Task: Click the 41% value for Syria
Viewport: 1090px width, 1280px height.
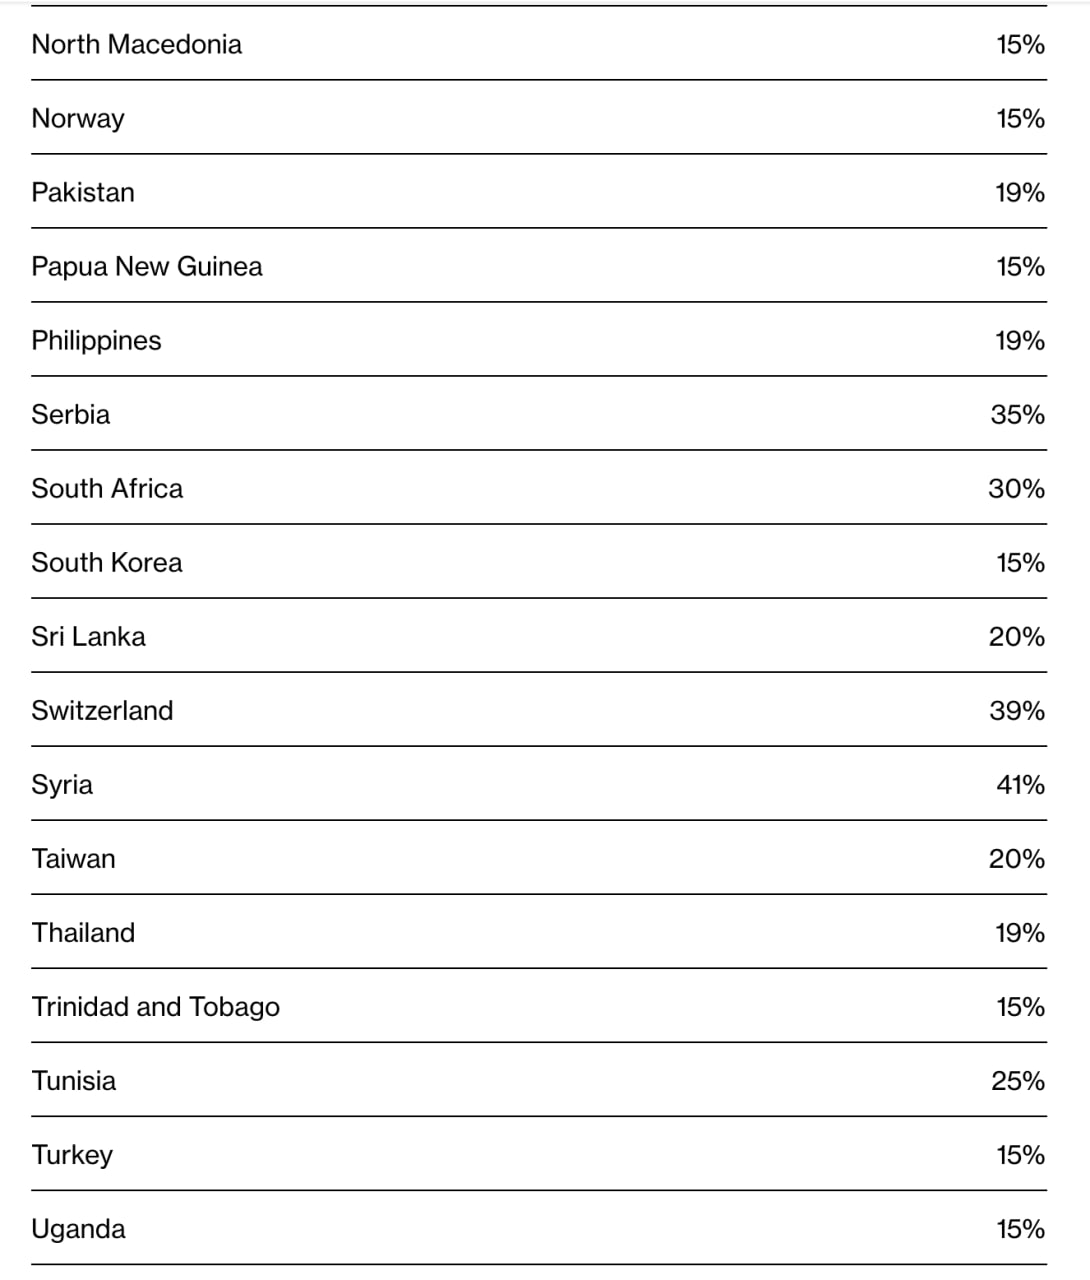Action: [x=1020, y=784]
